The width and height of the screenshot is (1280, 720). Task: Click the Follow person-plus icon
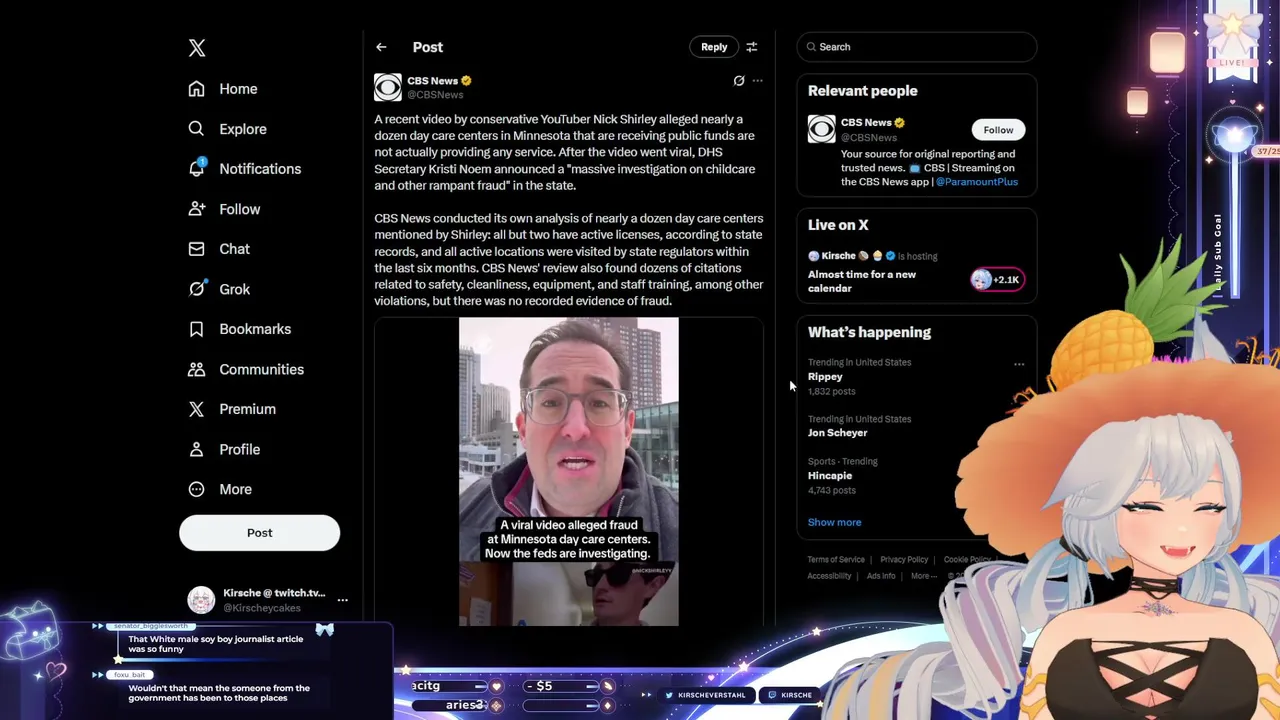pyautogui.click(x=197, y=209)
